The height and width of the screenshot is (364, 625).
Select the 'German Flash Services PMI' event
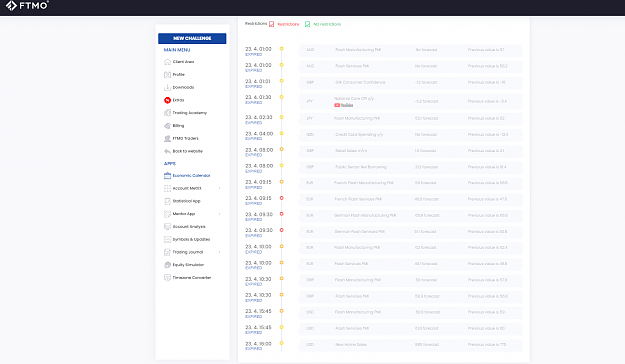(x=360, y=232)
